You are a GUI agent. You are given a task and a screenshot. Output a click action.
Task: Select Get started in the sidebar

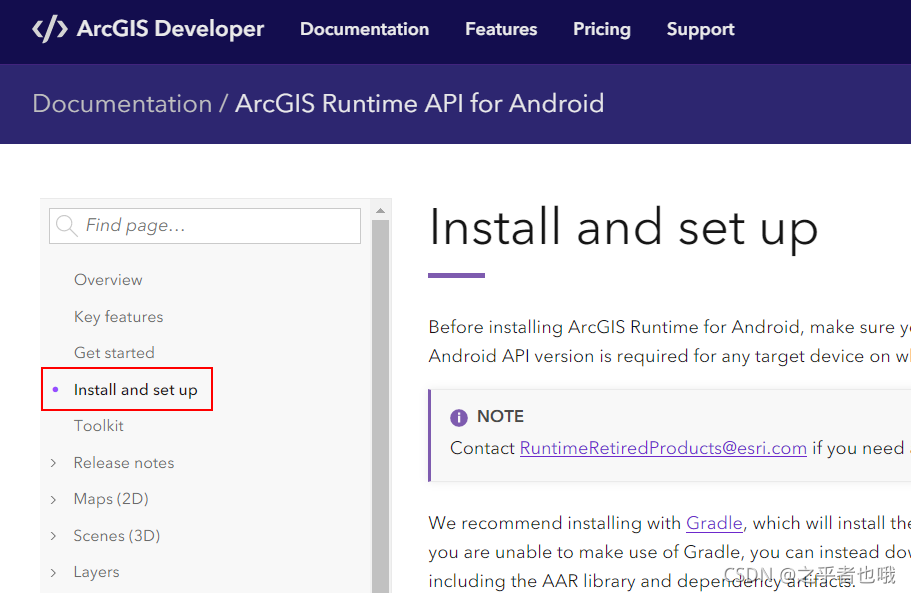click(114, 353)
